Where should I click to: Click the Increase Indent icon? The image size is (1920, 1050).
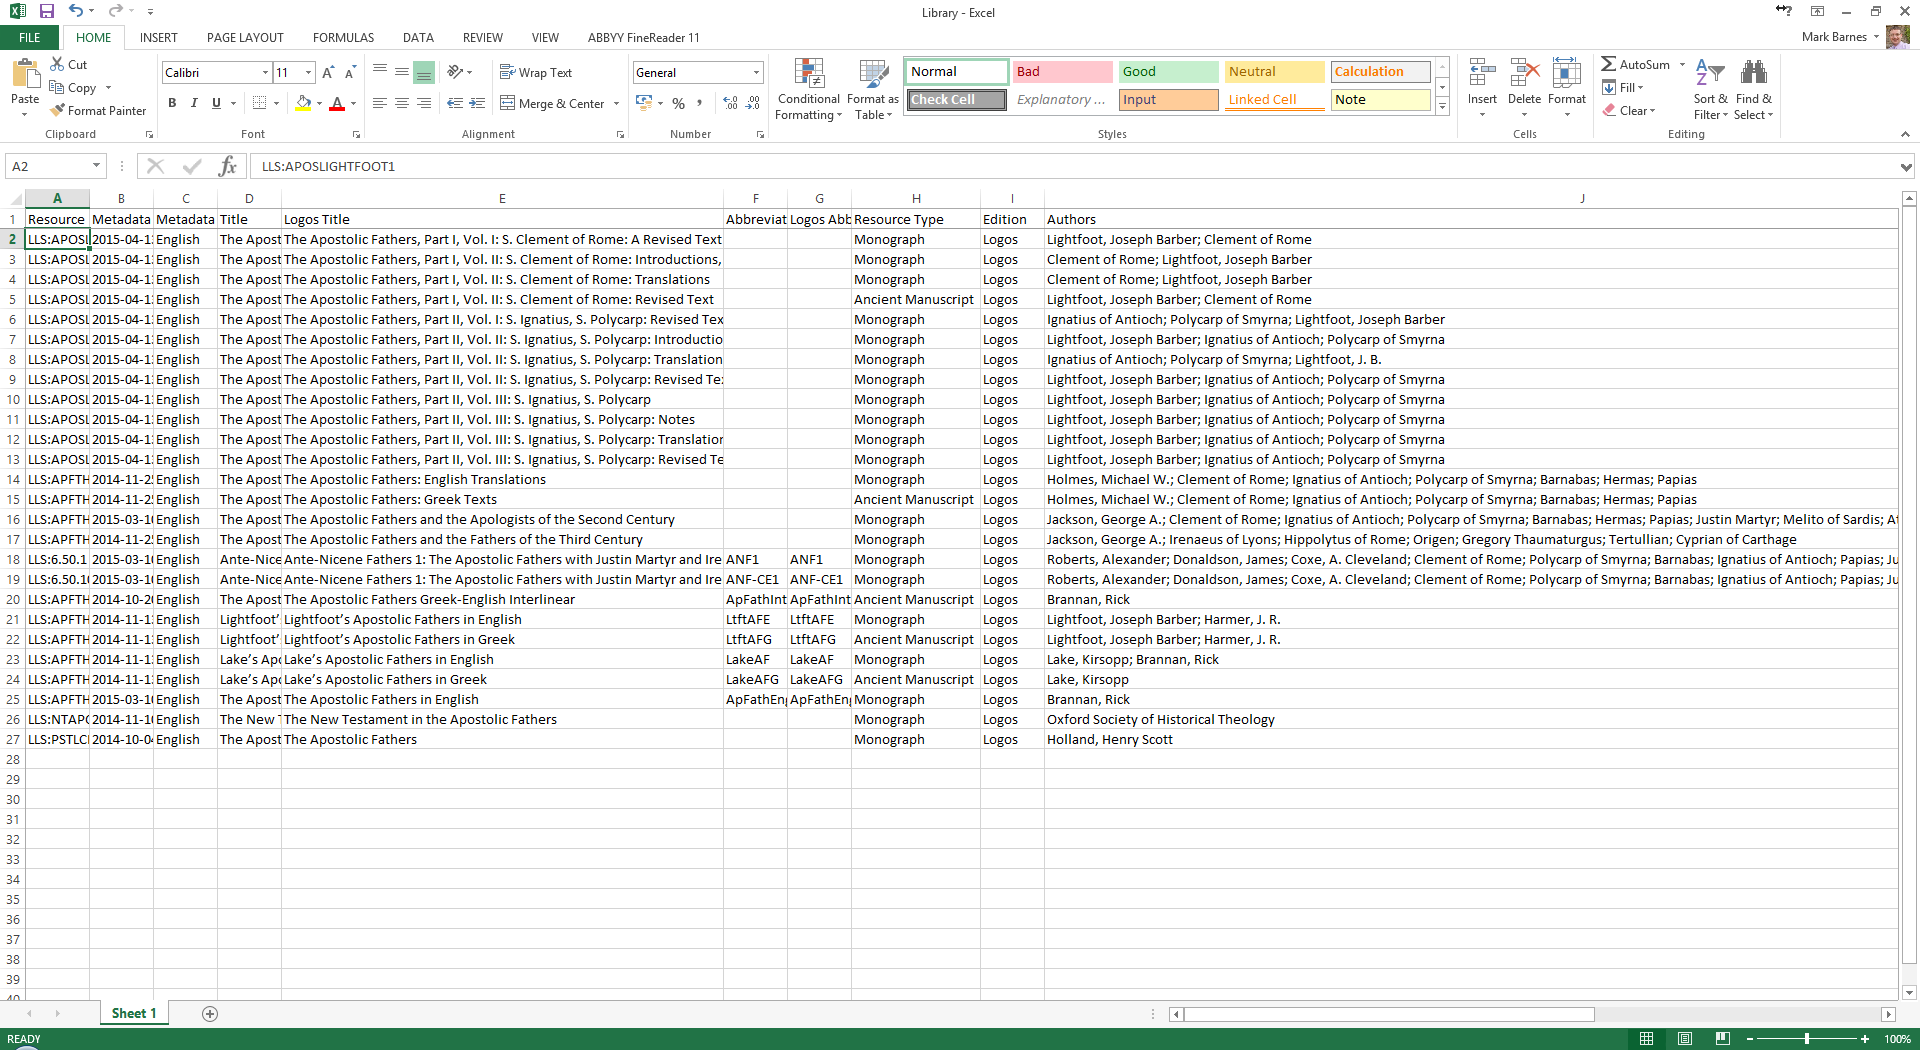pos(477,103)
